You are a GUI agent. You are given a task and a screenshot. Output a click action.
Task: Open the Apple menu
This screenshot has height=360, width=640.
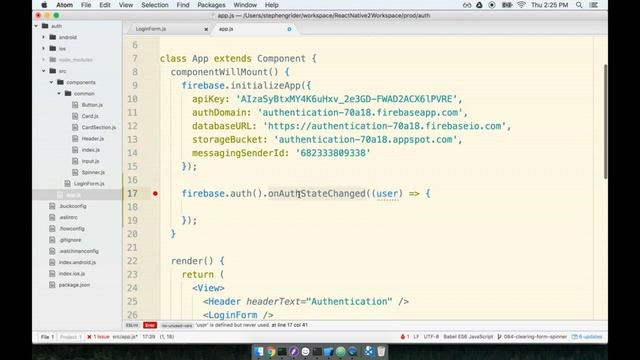coord(44,5)
